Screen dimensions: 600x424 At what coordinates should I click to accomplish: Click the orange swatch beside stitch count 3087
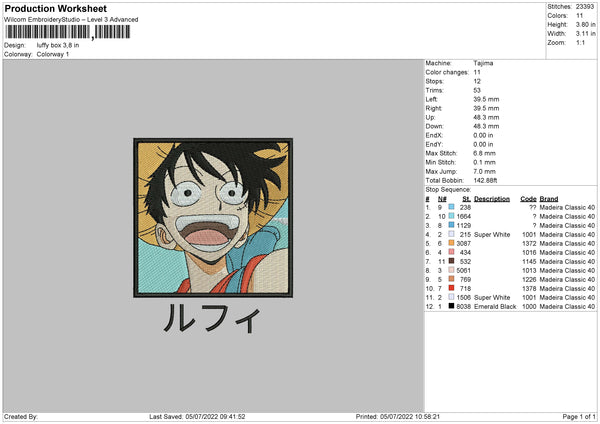point(452,243)
